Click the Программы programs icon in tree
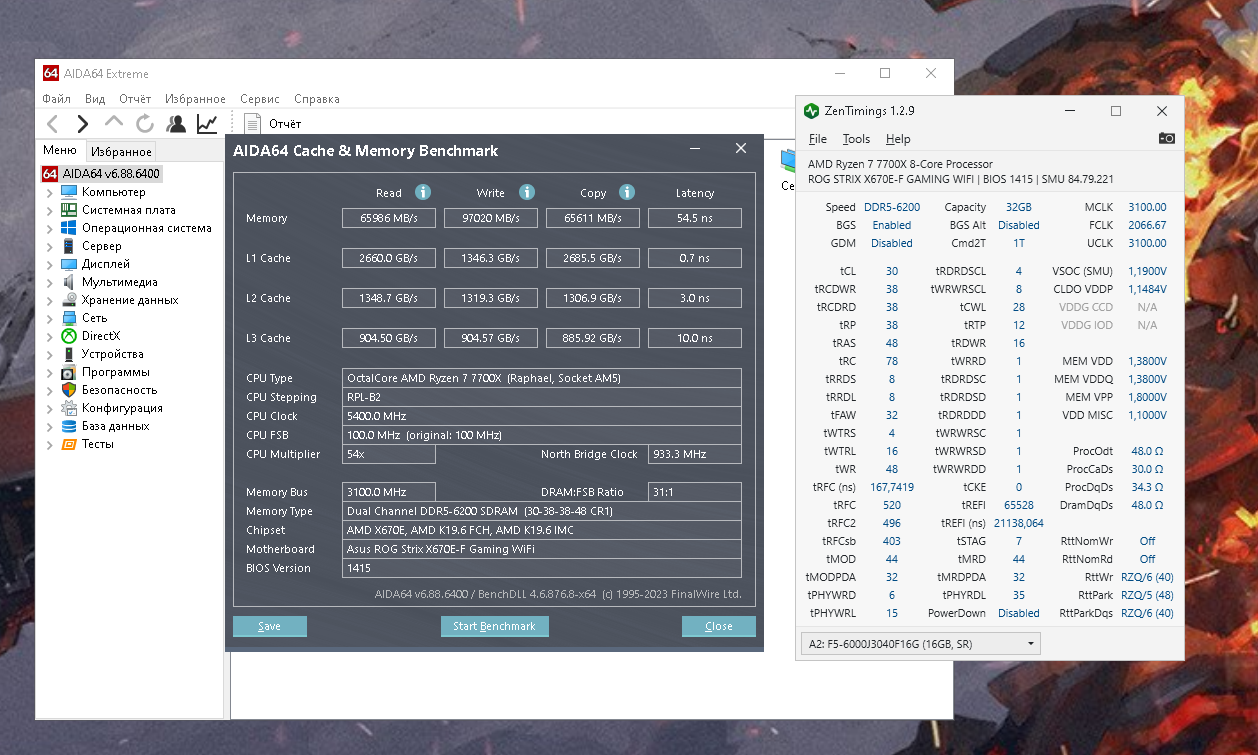The image size is (1258, 755). pyautogui.click(x=69, y=372)
